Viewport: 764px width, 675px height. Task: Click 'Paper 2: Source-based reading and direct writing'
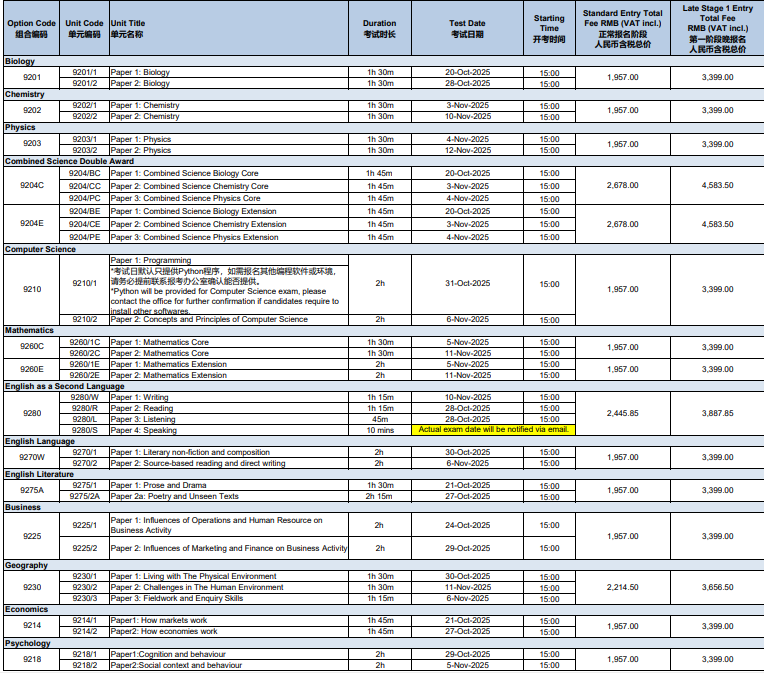(x=198, y=463)
